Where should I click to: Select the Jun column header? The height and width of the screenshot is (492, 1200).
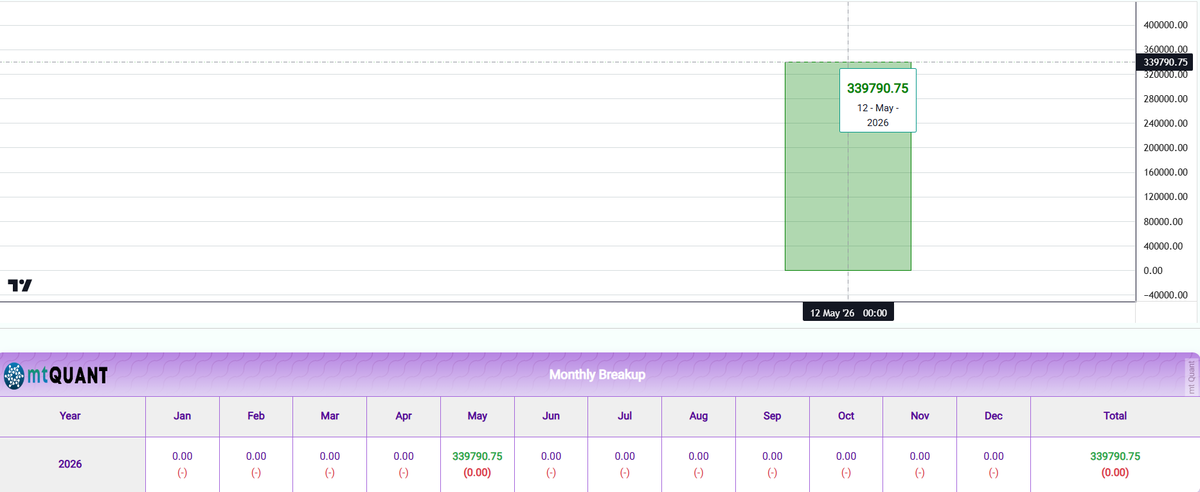point(551,416)
